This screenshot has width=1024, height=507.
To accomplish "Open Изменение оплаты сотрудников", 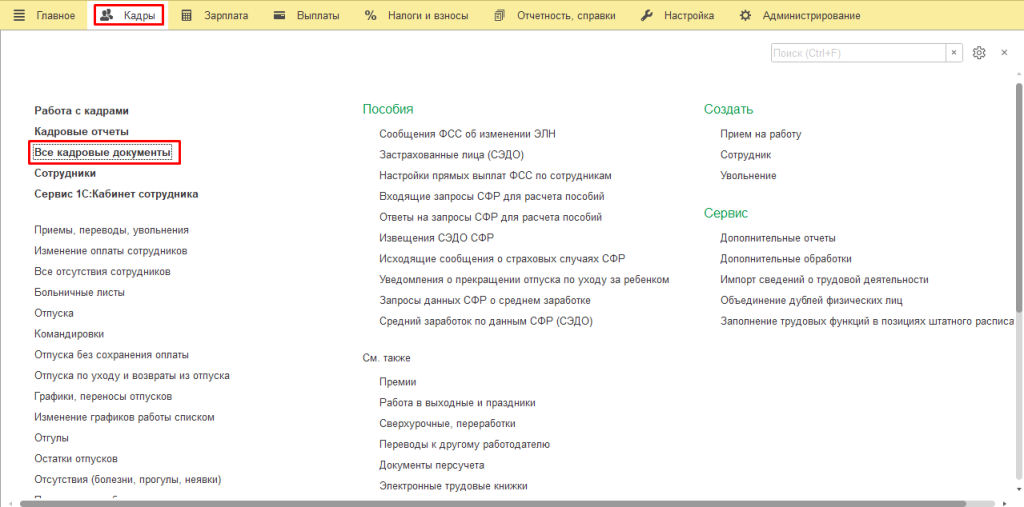I will pos(111,251).
